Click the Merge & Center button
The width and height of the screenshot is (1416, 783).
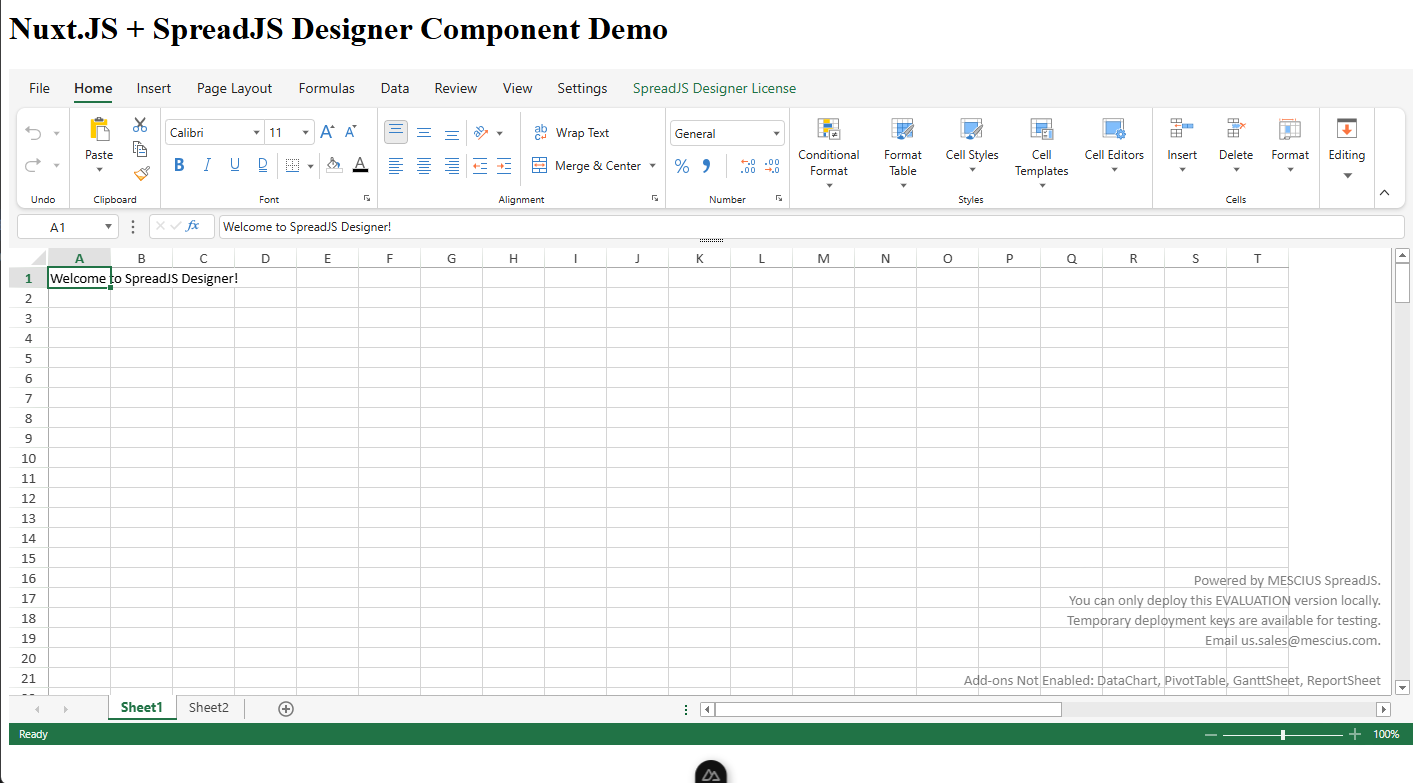tap(586, 166)
